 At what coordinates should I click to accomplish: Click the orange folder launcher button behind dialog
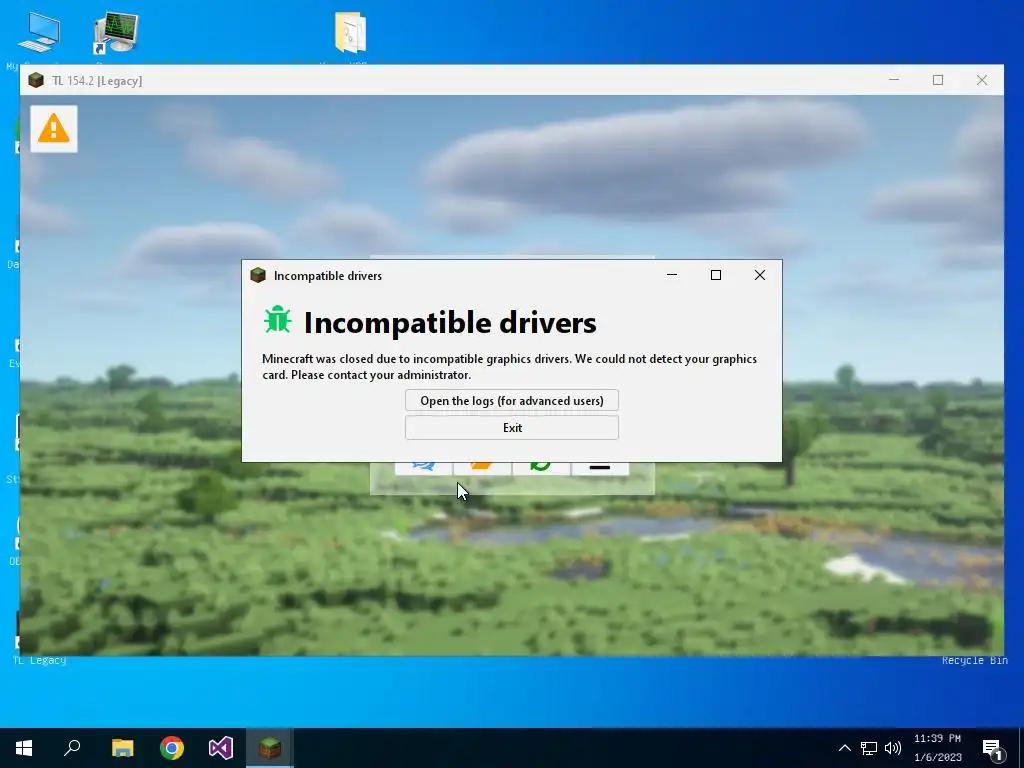coord(482,468)
